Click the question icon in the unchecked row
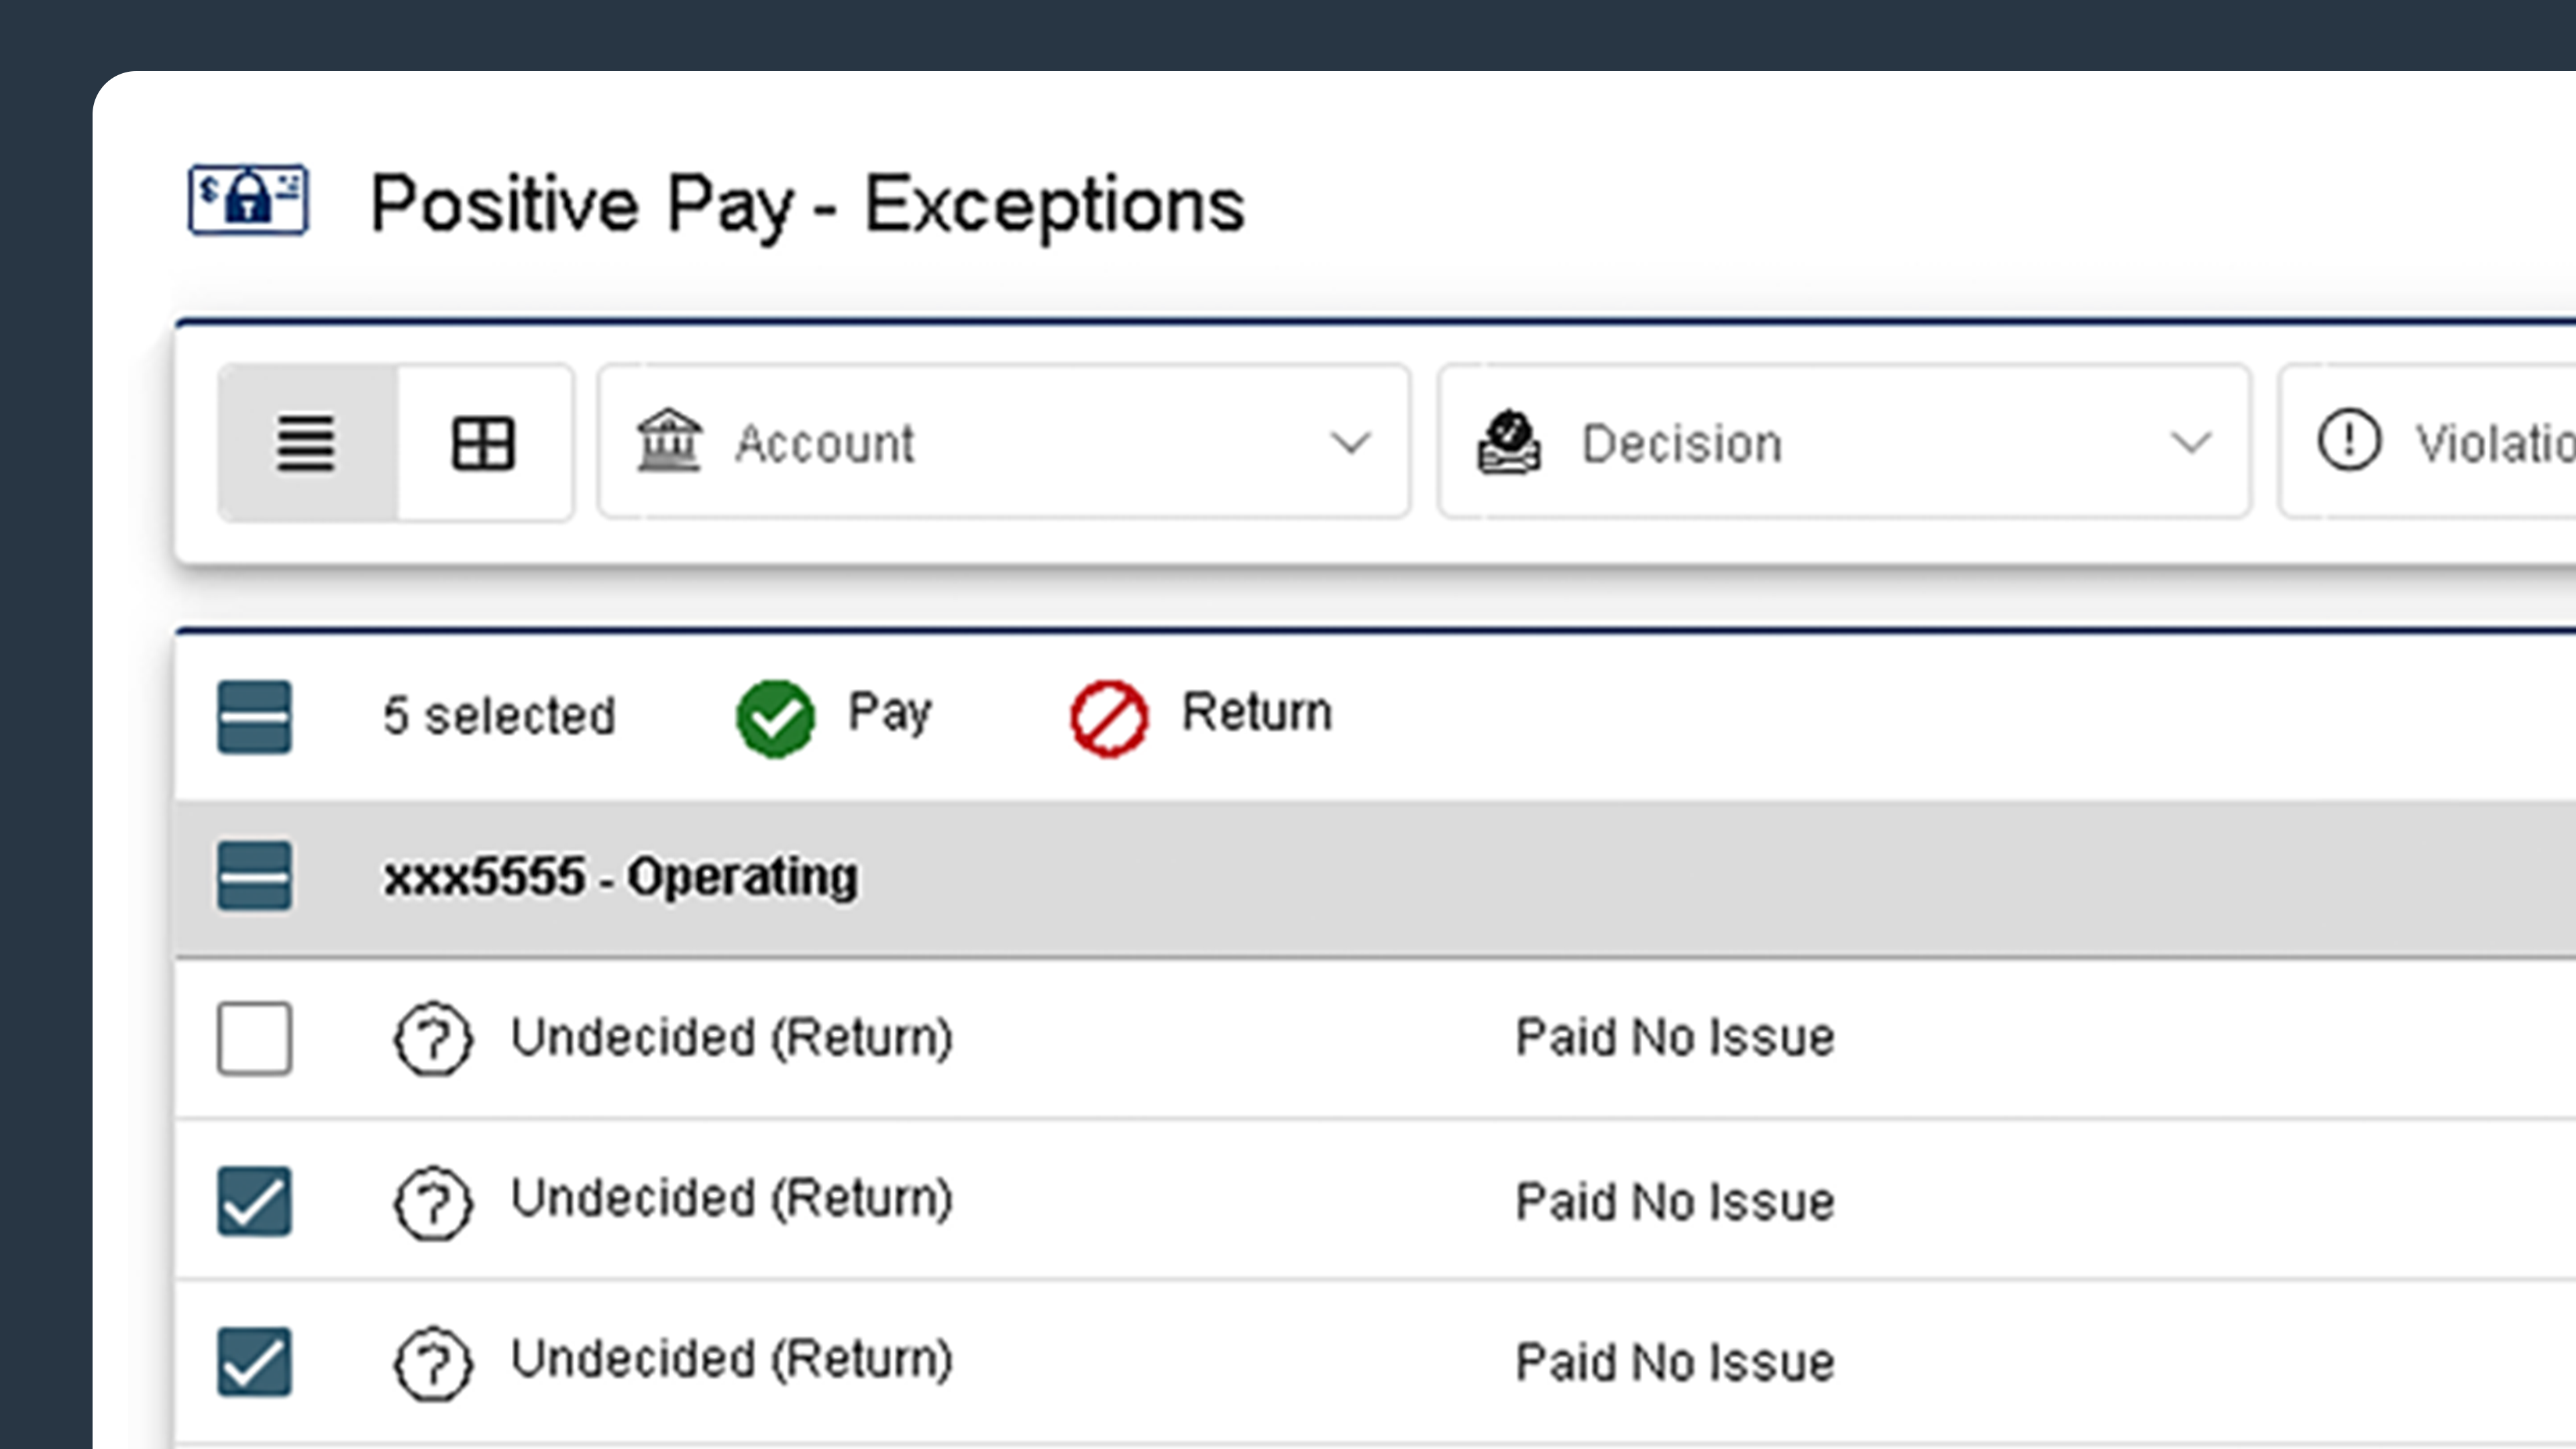 (432, 1038)
